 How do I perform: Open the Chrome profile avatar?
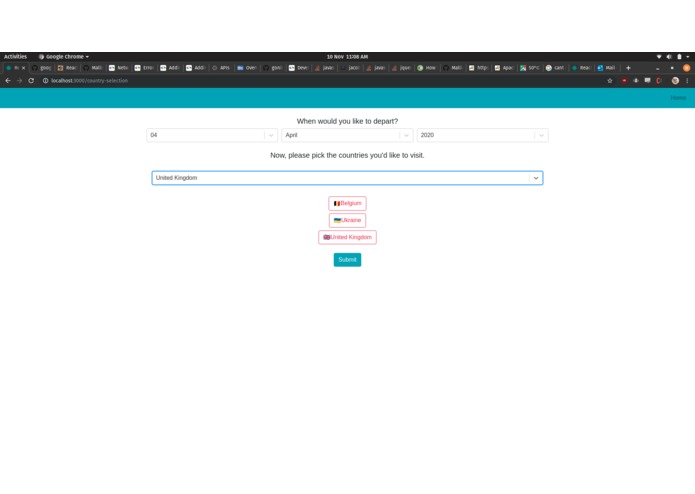coord(675,81)
